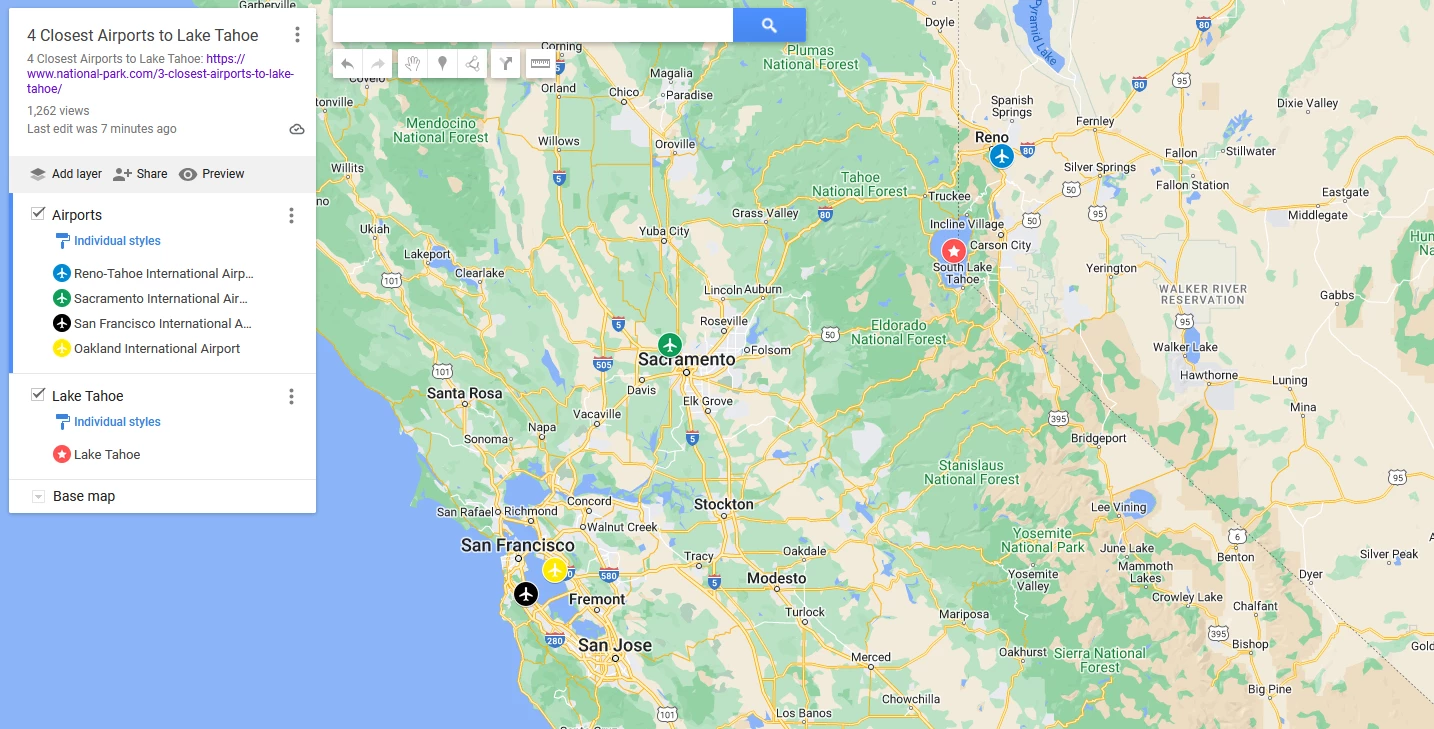This screenshot has width=1434, height=729.
Task: Expand the Base map dropdown arrow
Action: coord(38,496)
